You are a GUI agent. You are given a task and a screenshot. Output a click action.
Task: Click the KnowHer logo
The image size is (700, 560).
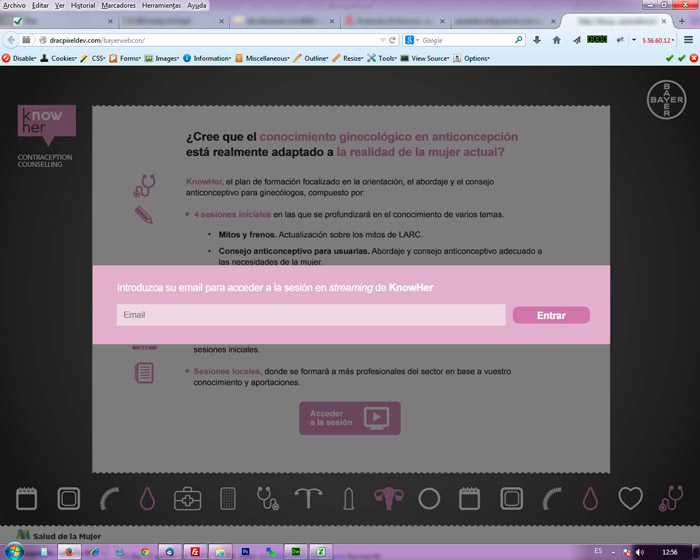[x=46, y=125]
